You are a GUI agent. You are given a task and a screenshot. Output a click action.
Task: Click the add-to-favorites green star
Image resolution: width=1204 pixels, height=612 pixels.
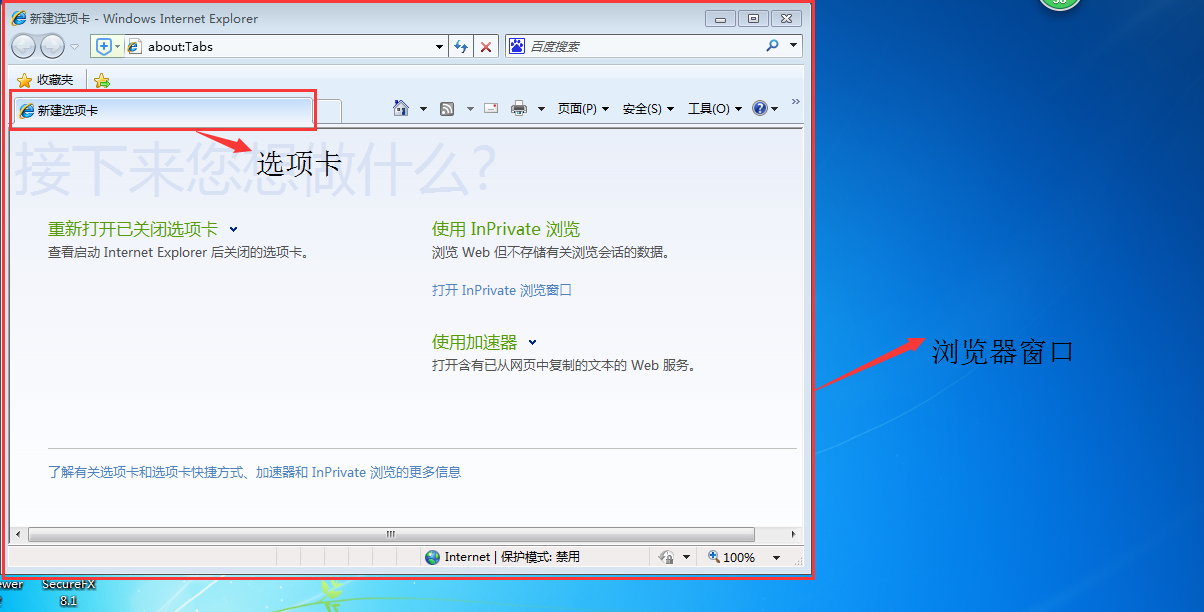pyautogui.click(x=101, y=80)
